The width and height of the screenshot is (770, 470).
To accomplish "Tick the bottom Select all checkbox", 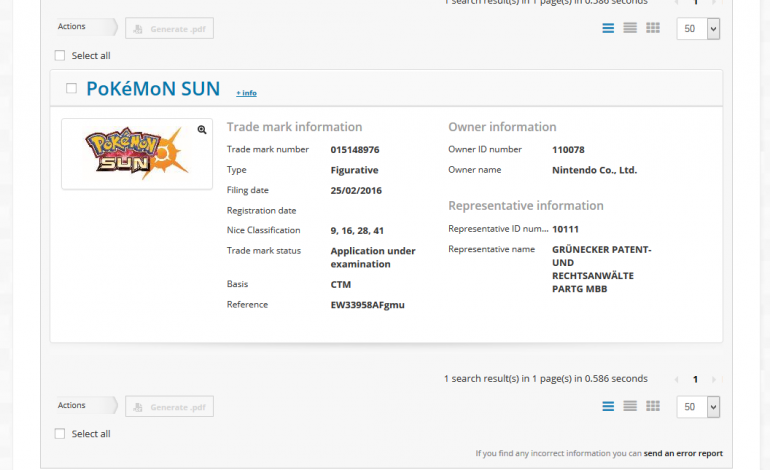I will pos(60,434).
